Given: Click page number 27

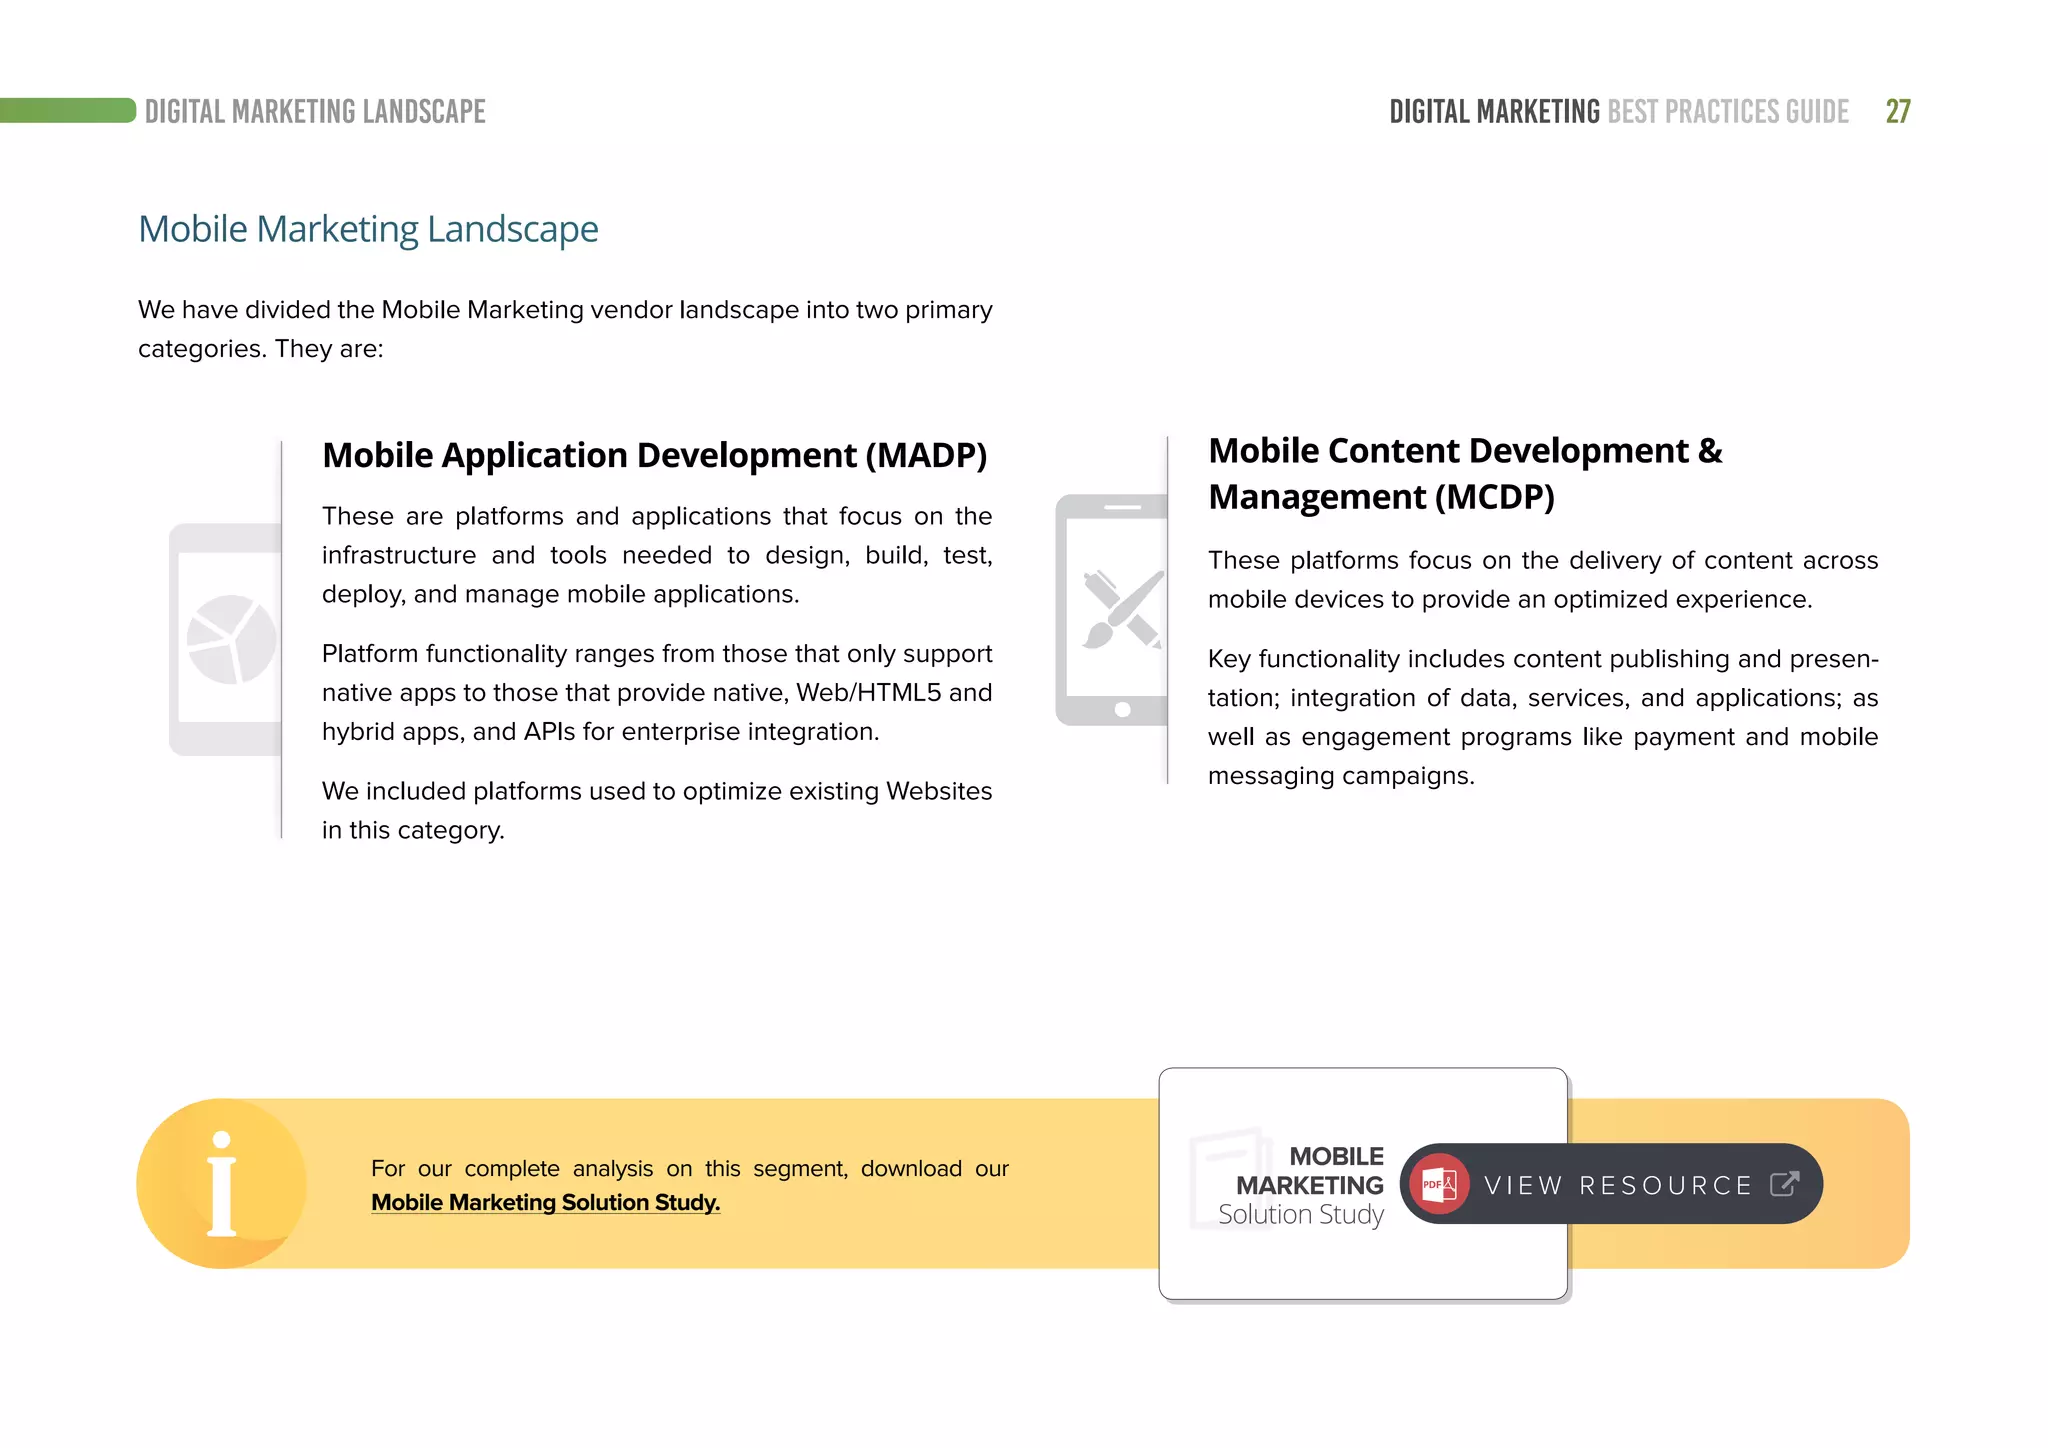Looking at the screenshot, I should 1898,111.
